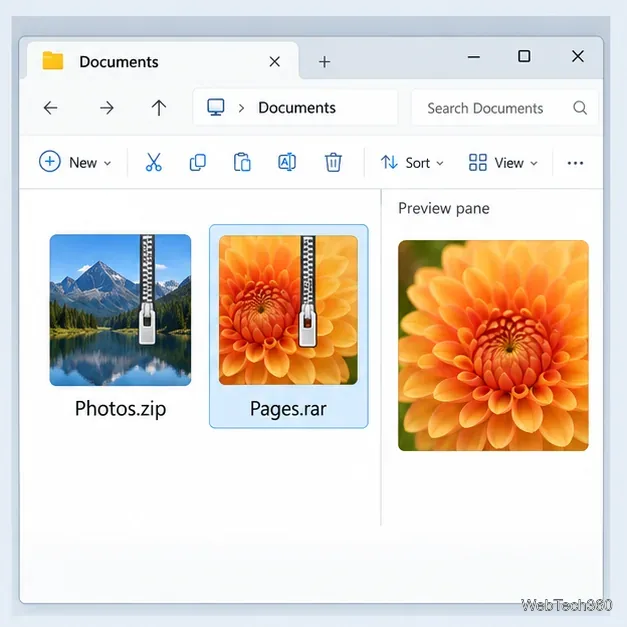Click Documents in the address bar
The height and width of the screenshot is (627, 627).
[297, 108]
